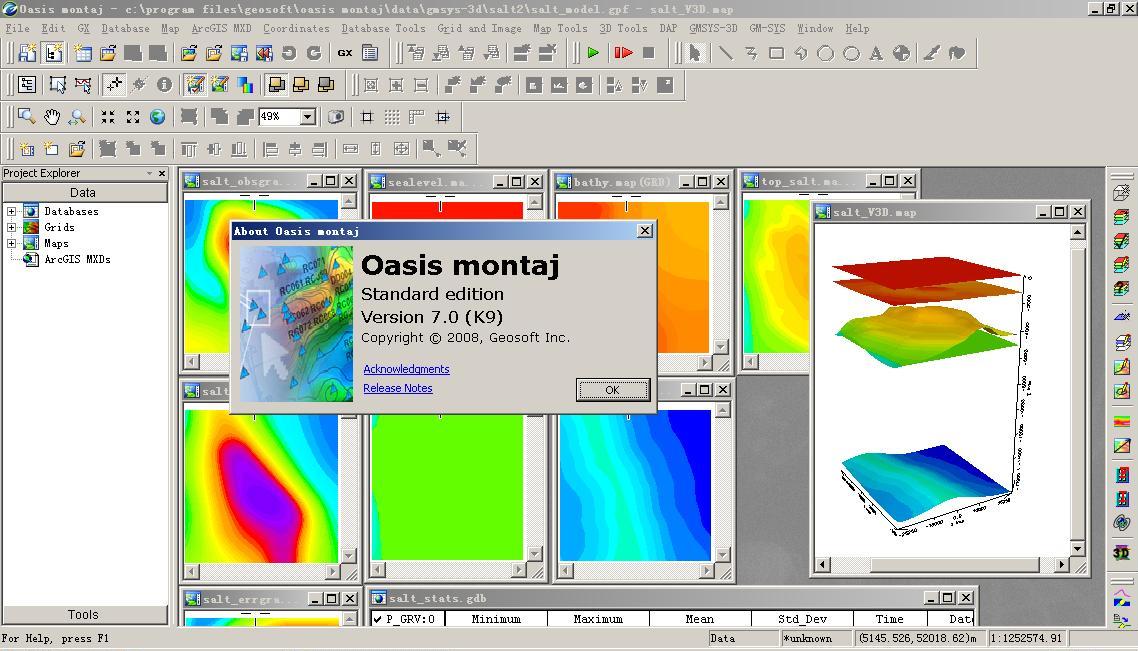Switch to the Tools panel in Project Explorer
This screenshot has height=651, width=1138.
pyautogui.click(x=85, y=615)
